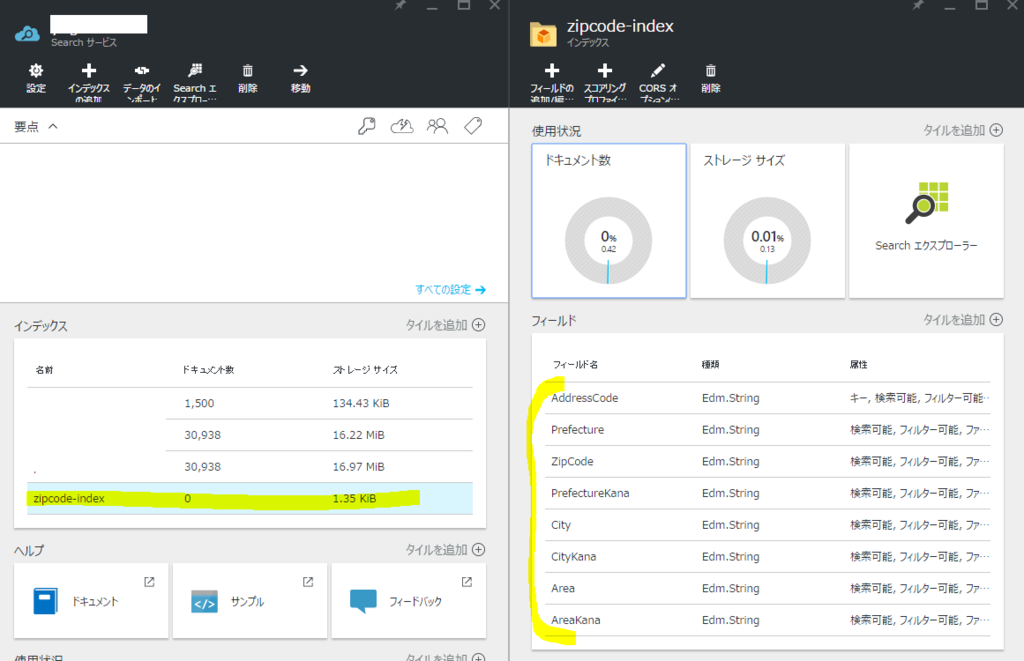Open フィードバック speech bubble tile

click(x=408, y=600)
